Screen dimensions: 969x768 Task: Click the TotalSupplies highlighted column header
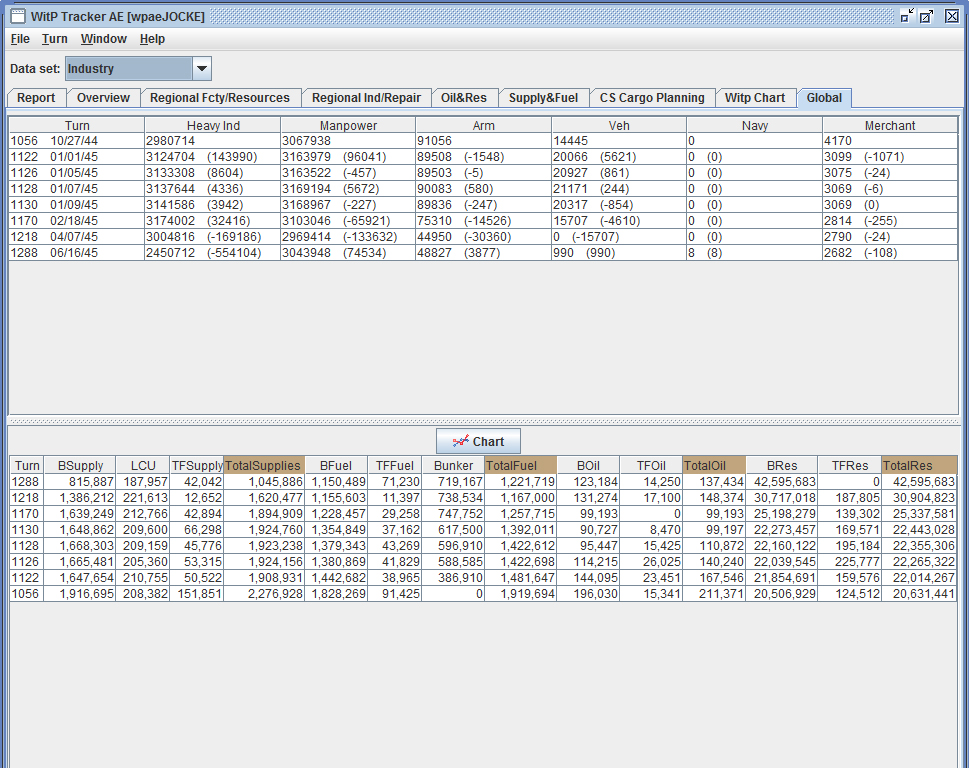(264, 465)
